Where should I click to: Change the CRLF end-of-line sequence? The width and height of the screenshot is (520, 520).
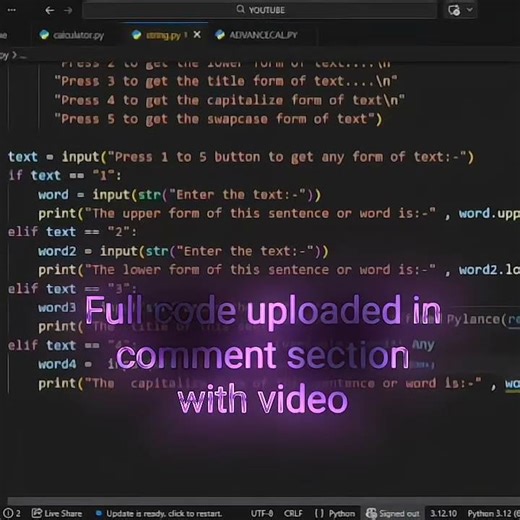tap(293, 513)
